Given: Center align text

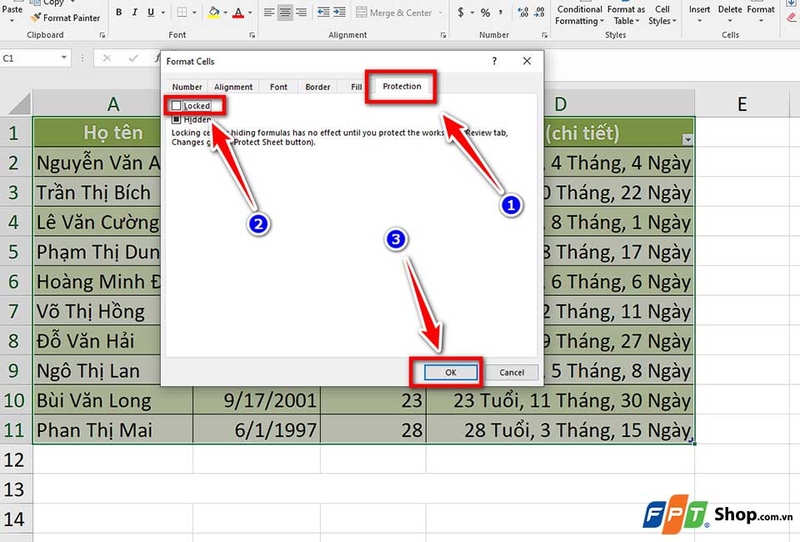Looking at the screenshot, I should pos(285,12).
